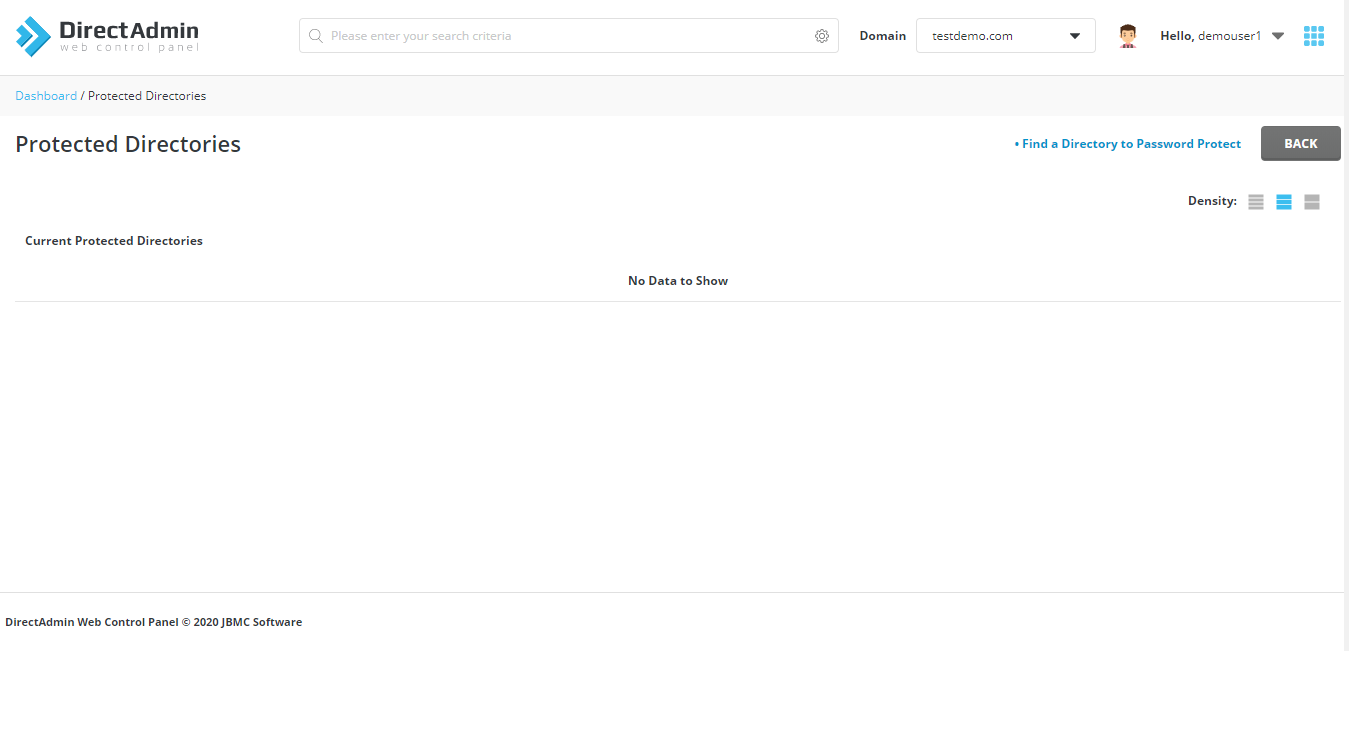Focus the search criteria input field
This screenshot has height=730, width=1366.
coord(569,36)
